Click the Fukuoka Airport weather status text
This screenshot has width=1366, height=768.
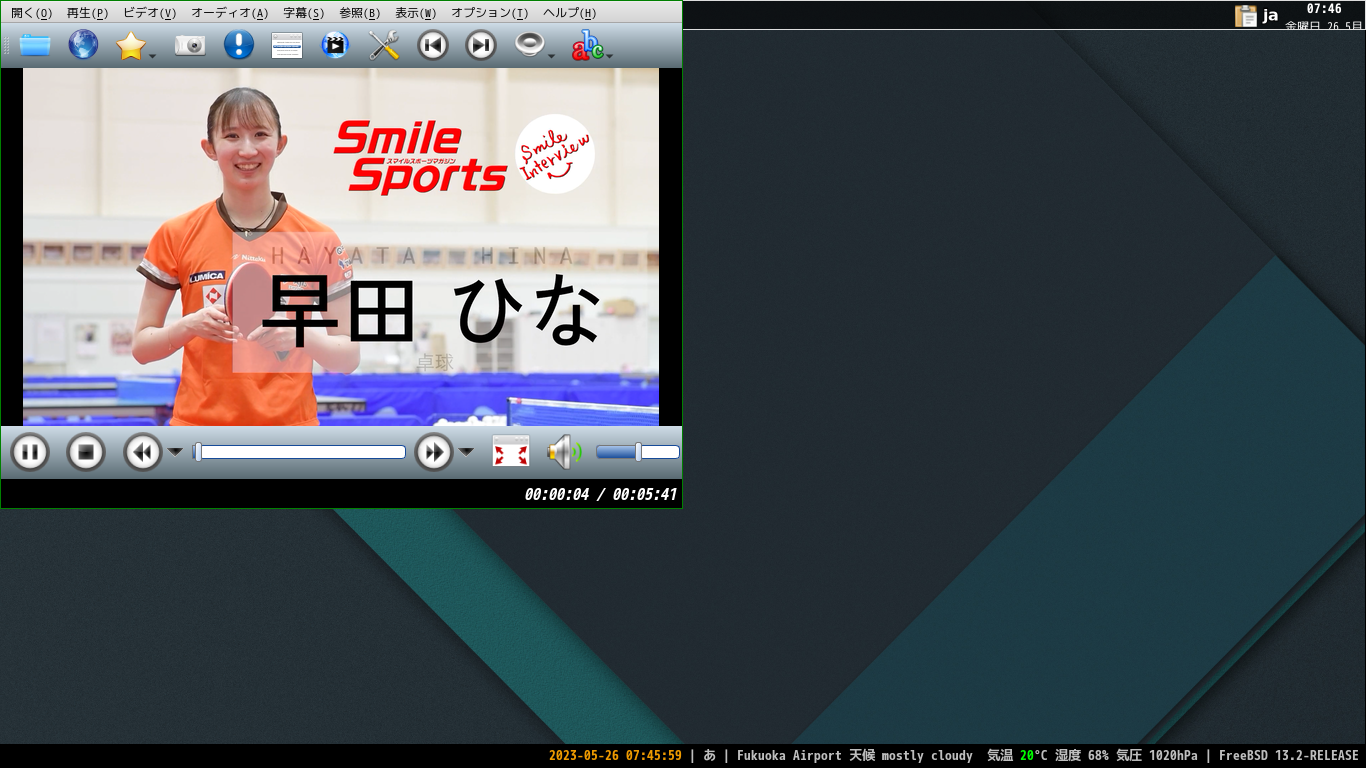tap(855, 756)
